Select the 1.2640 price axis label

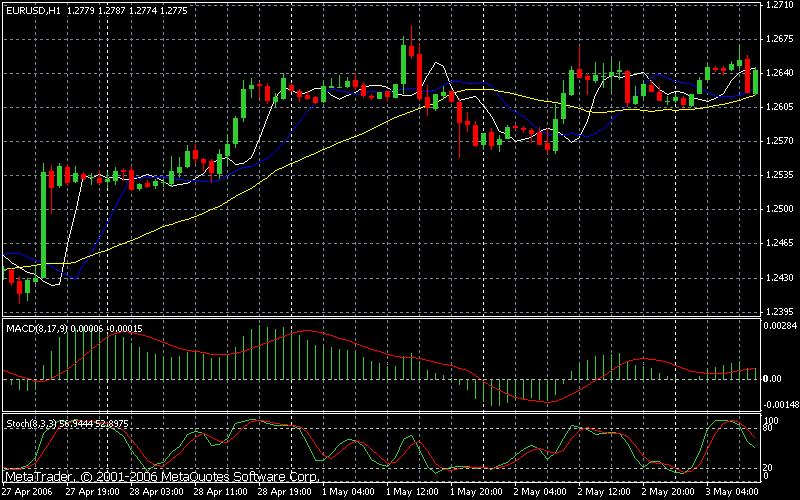pyautogui.click(x=779, y=72)
